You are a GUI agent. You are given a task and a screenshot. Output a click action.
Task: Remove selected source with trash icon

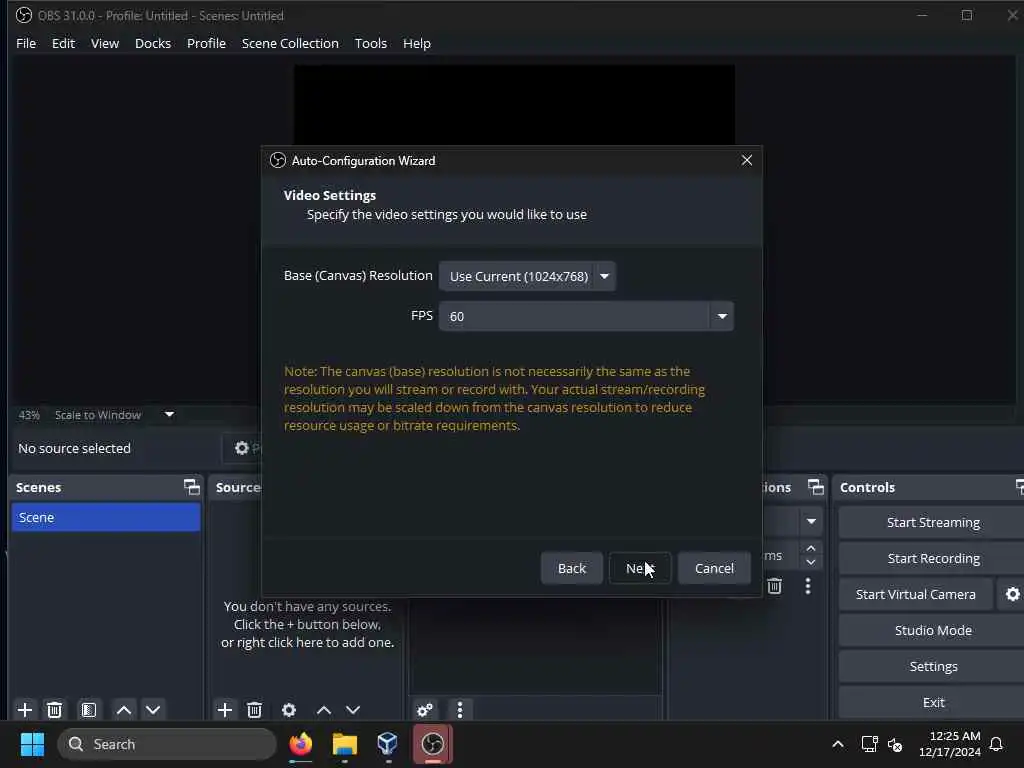tap(254, 710)
